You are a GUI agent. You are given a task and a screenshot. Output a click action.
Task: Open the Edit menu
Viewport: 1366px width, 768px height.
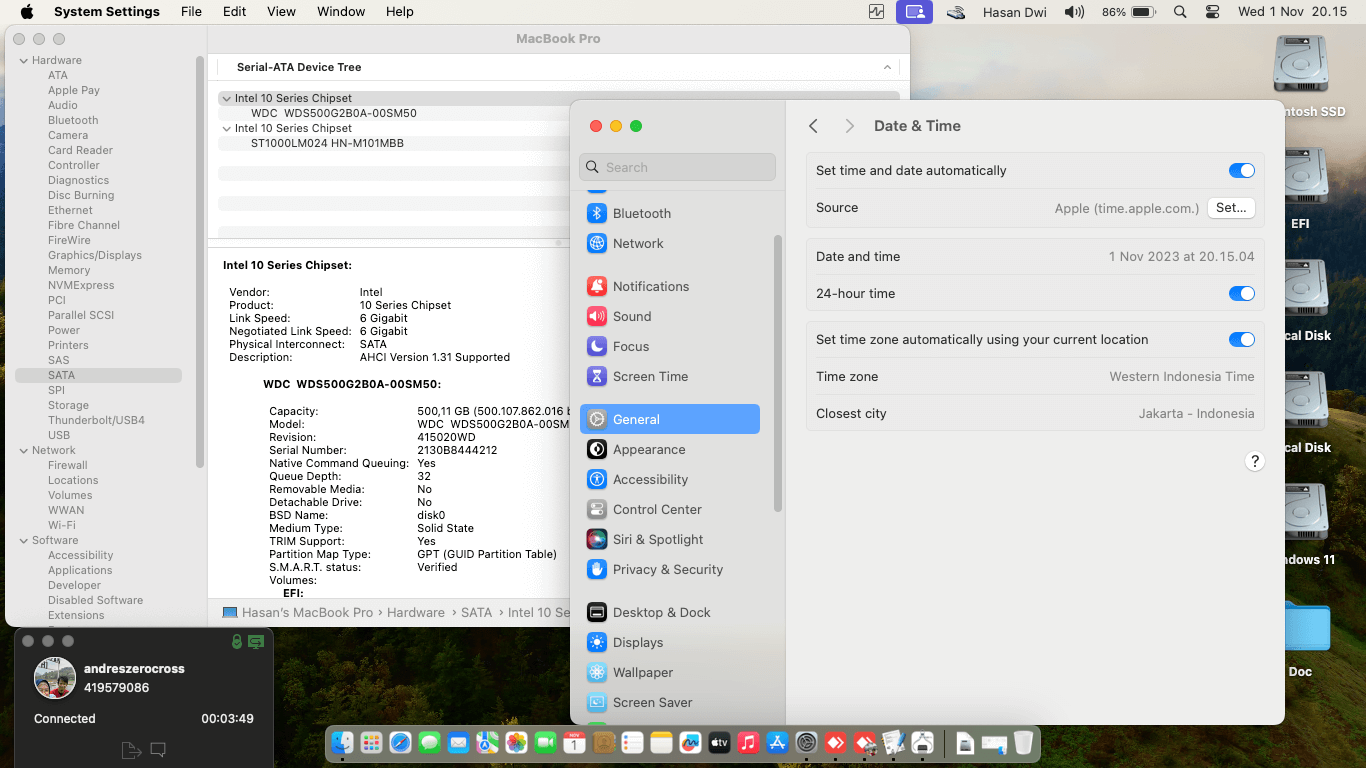point(234,12)
